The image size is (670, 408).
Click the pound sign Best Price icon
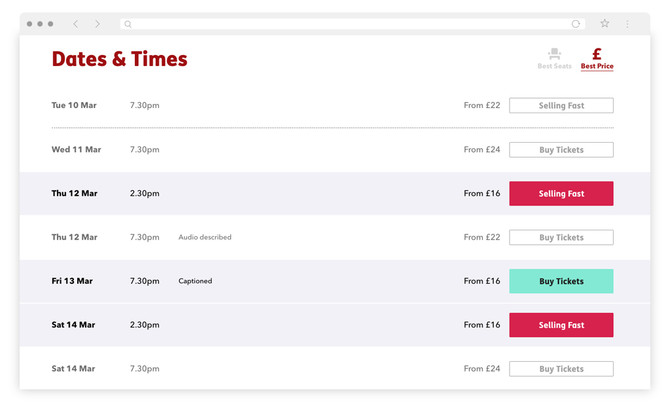coord(597,54)
